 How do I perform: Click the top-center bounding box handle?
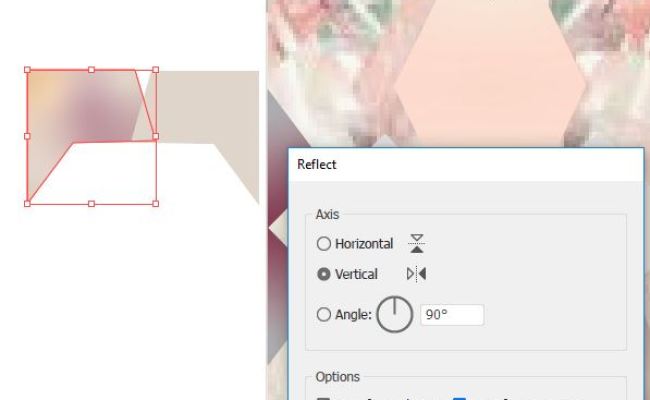(x=92, y=70)
